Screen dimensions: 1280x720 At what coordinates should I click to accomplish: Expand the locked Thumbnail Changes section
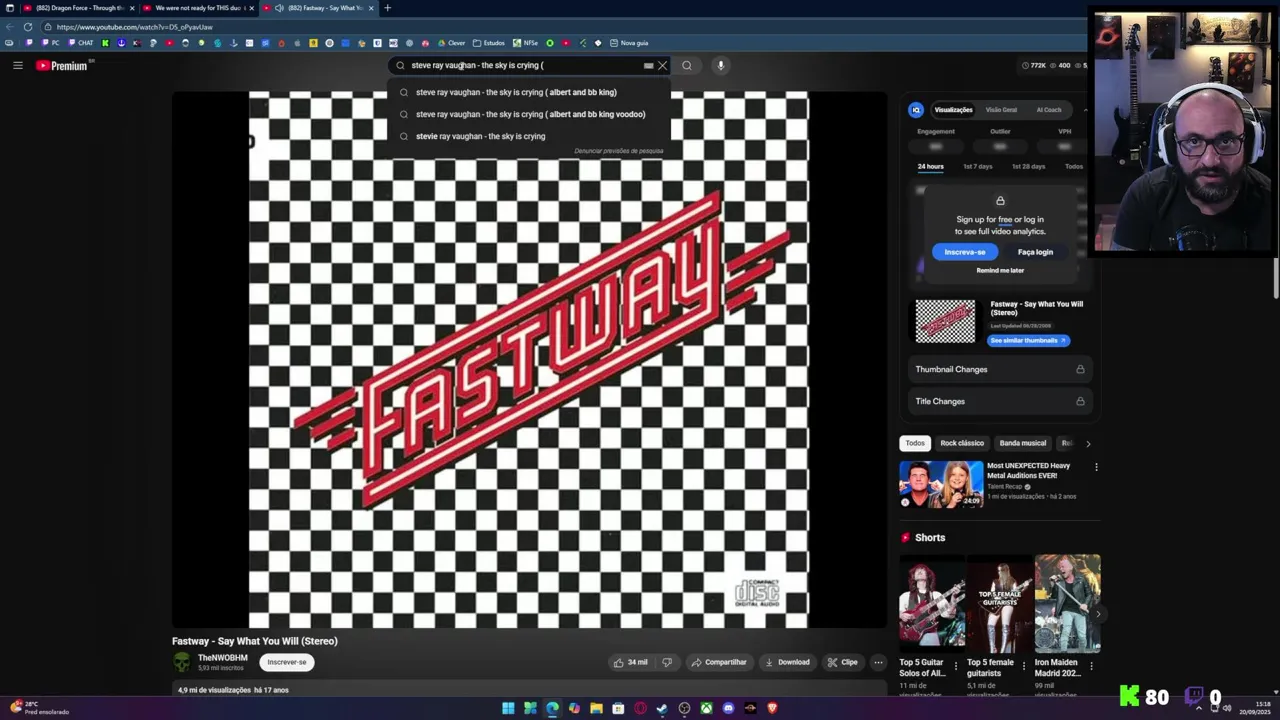pos(1000,369)
